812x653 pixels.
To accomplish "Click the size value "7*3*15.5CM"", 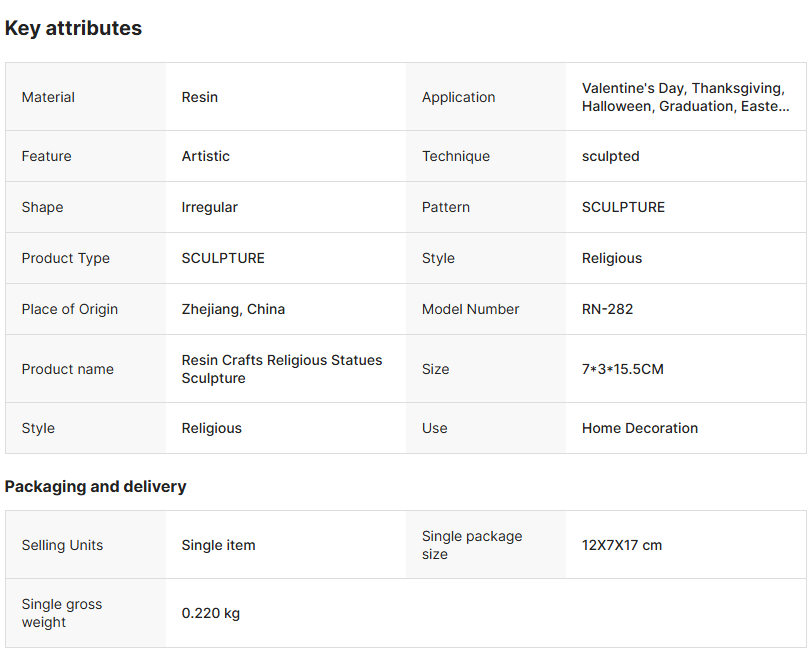I will tap(622, 369).
